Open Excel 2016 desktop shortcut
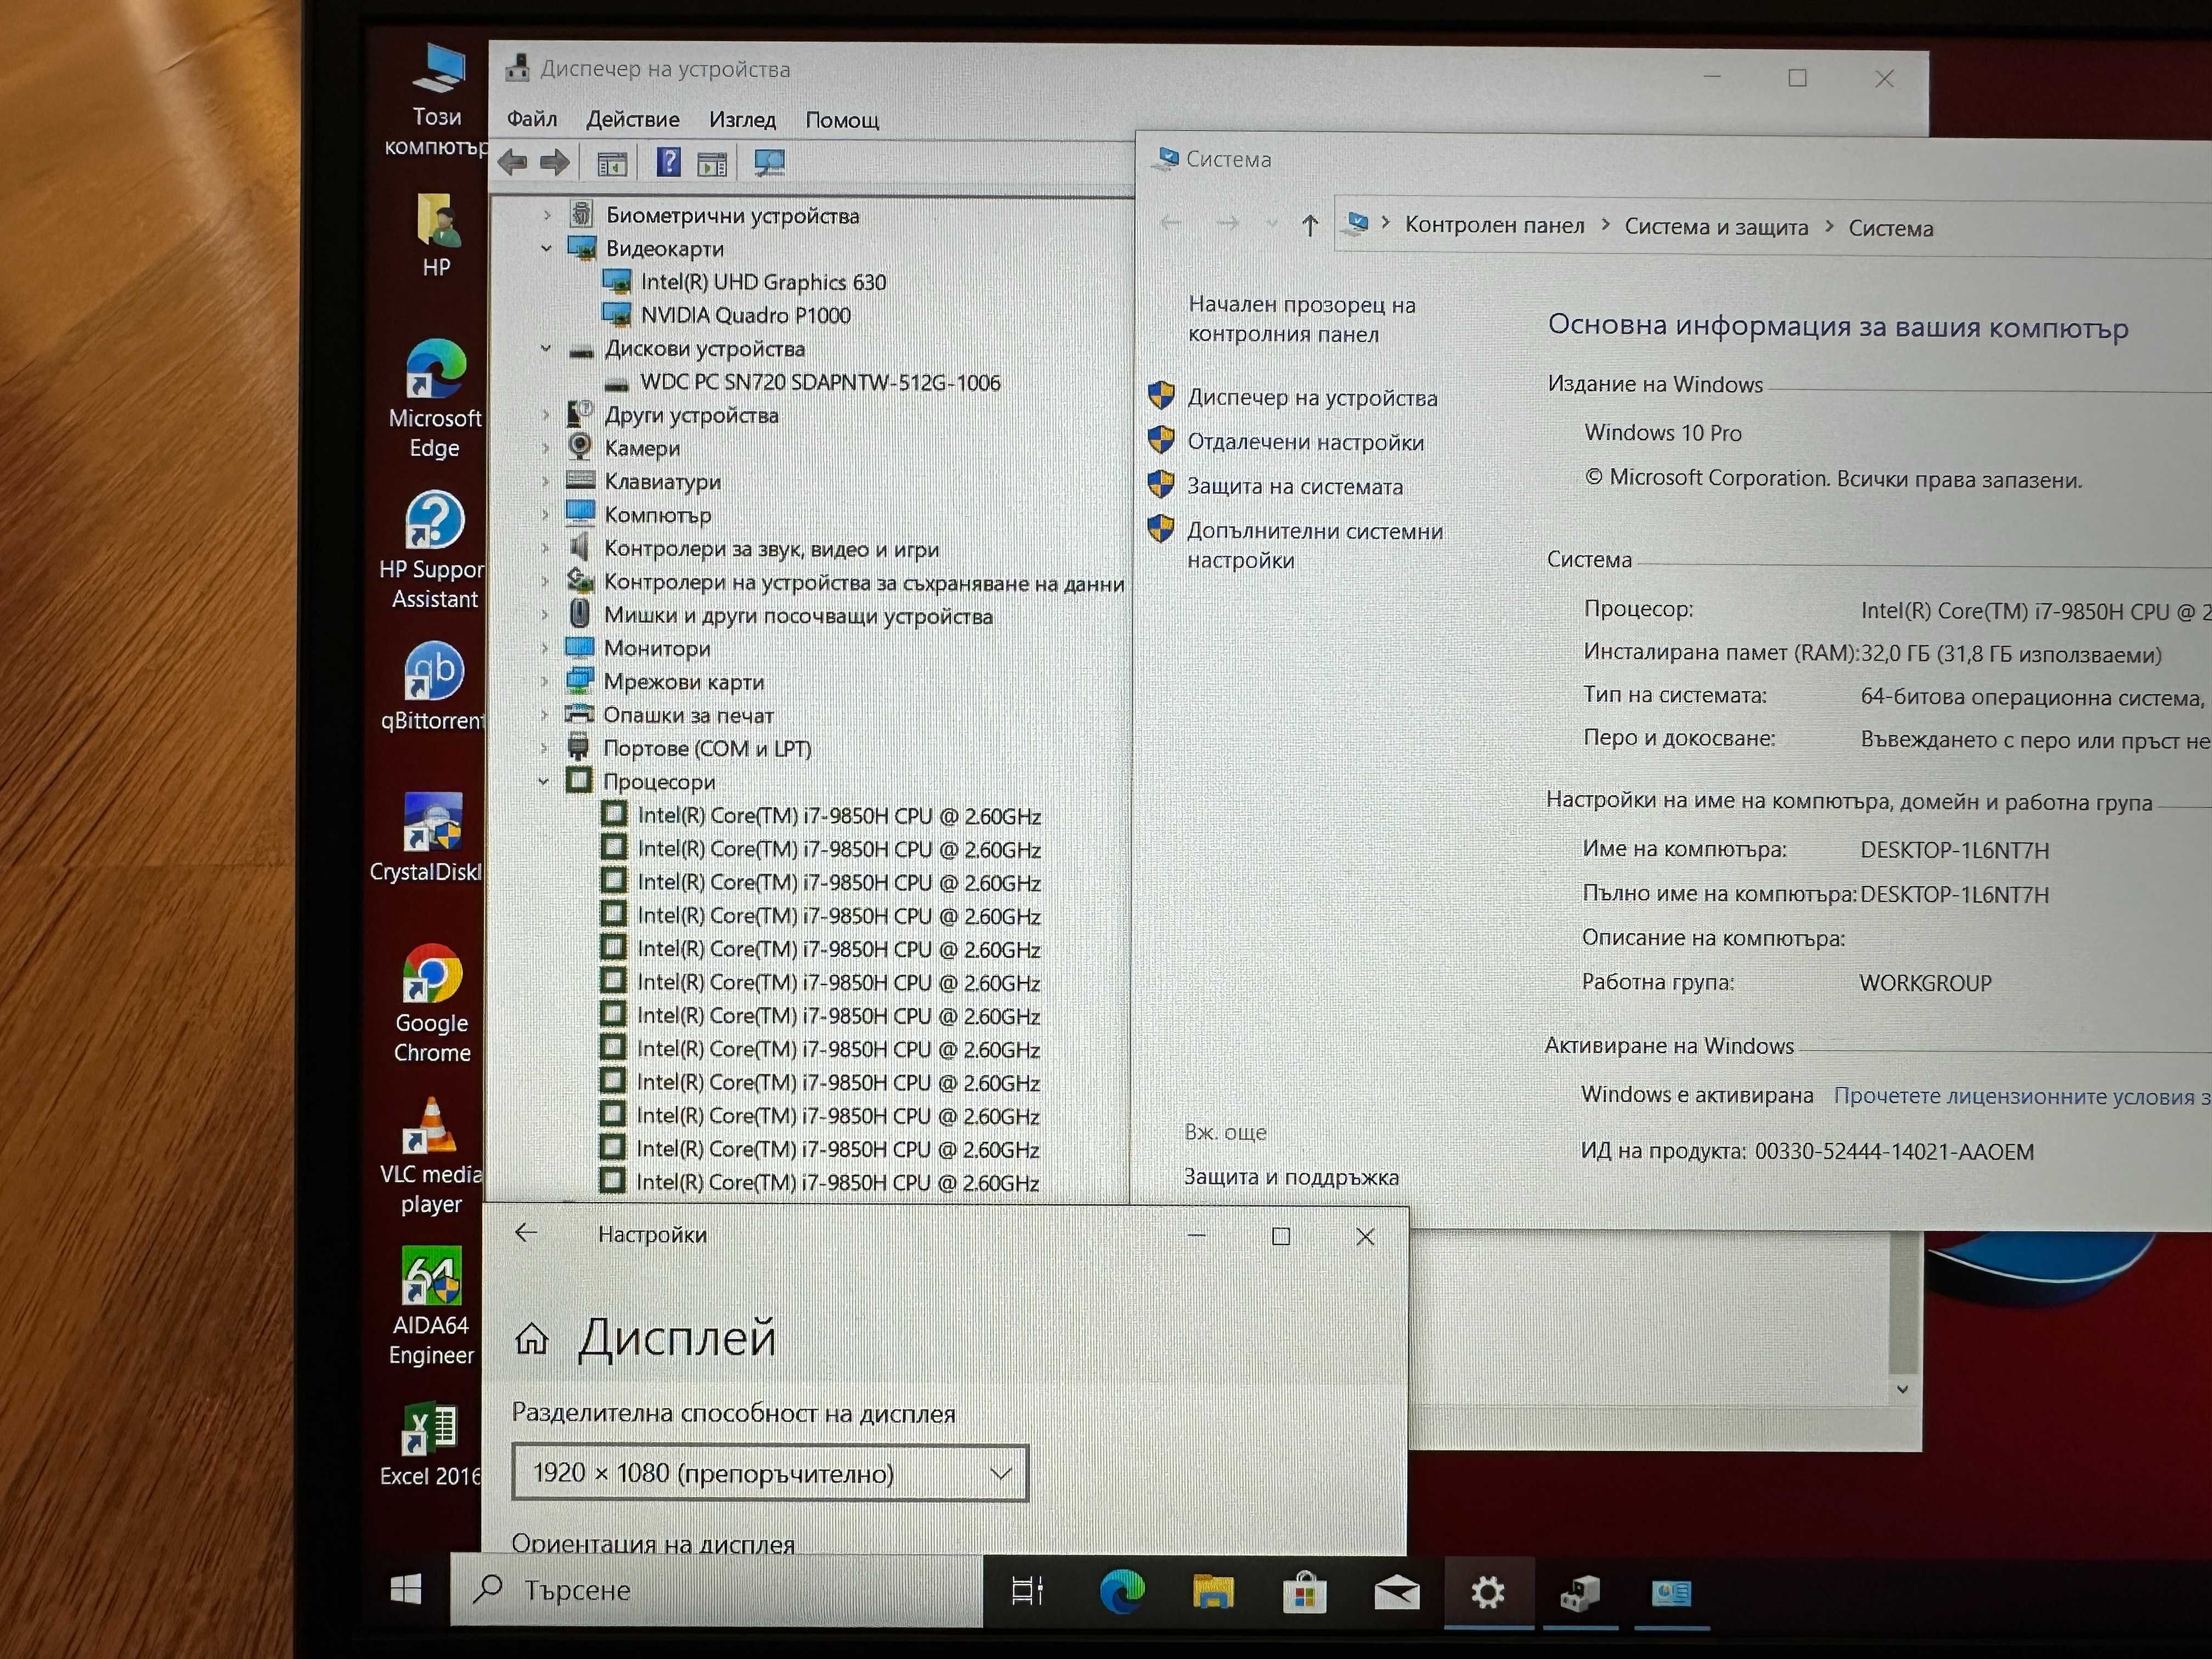Screen dimensions: 2212x1659 (430, 1445)
